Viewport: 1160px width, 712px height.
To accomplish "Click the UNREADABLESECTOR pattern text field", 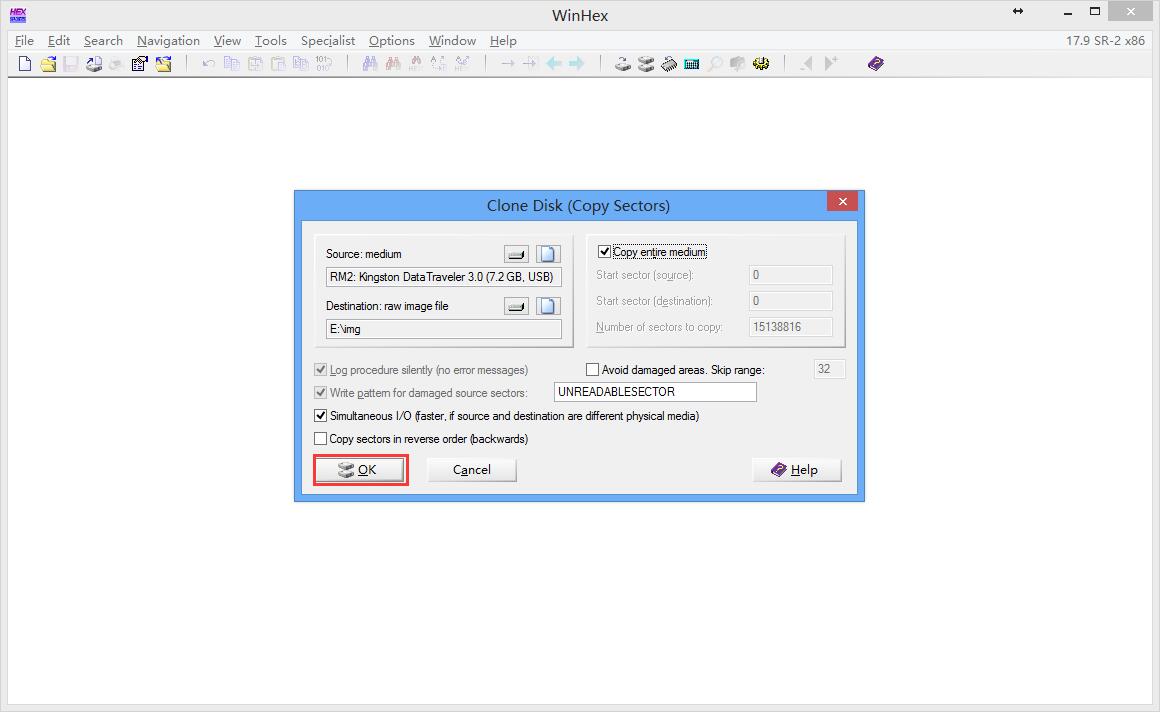I will [x=655, y=392].
